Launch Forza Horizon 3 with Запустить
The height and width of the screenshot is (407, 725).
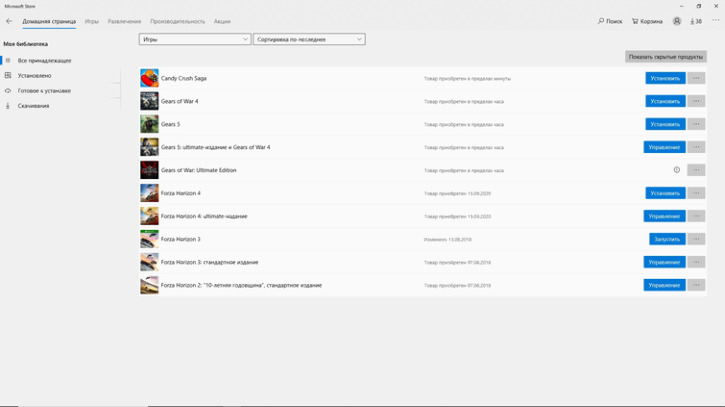pos(667,239)
